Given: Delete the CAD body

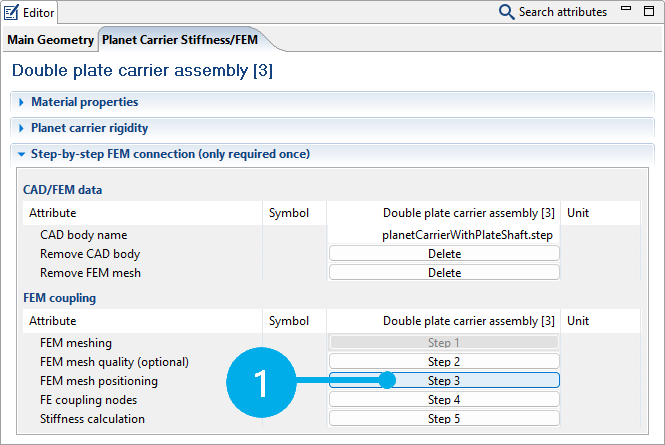Looking at the screenshot, I should click(444, 254).
